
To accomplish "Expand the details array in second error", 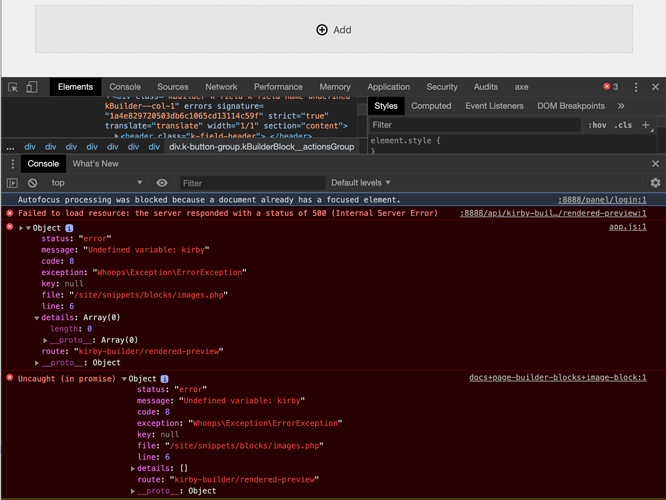I will [x=133, y=469].
